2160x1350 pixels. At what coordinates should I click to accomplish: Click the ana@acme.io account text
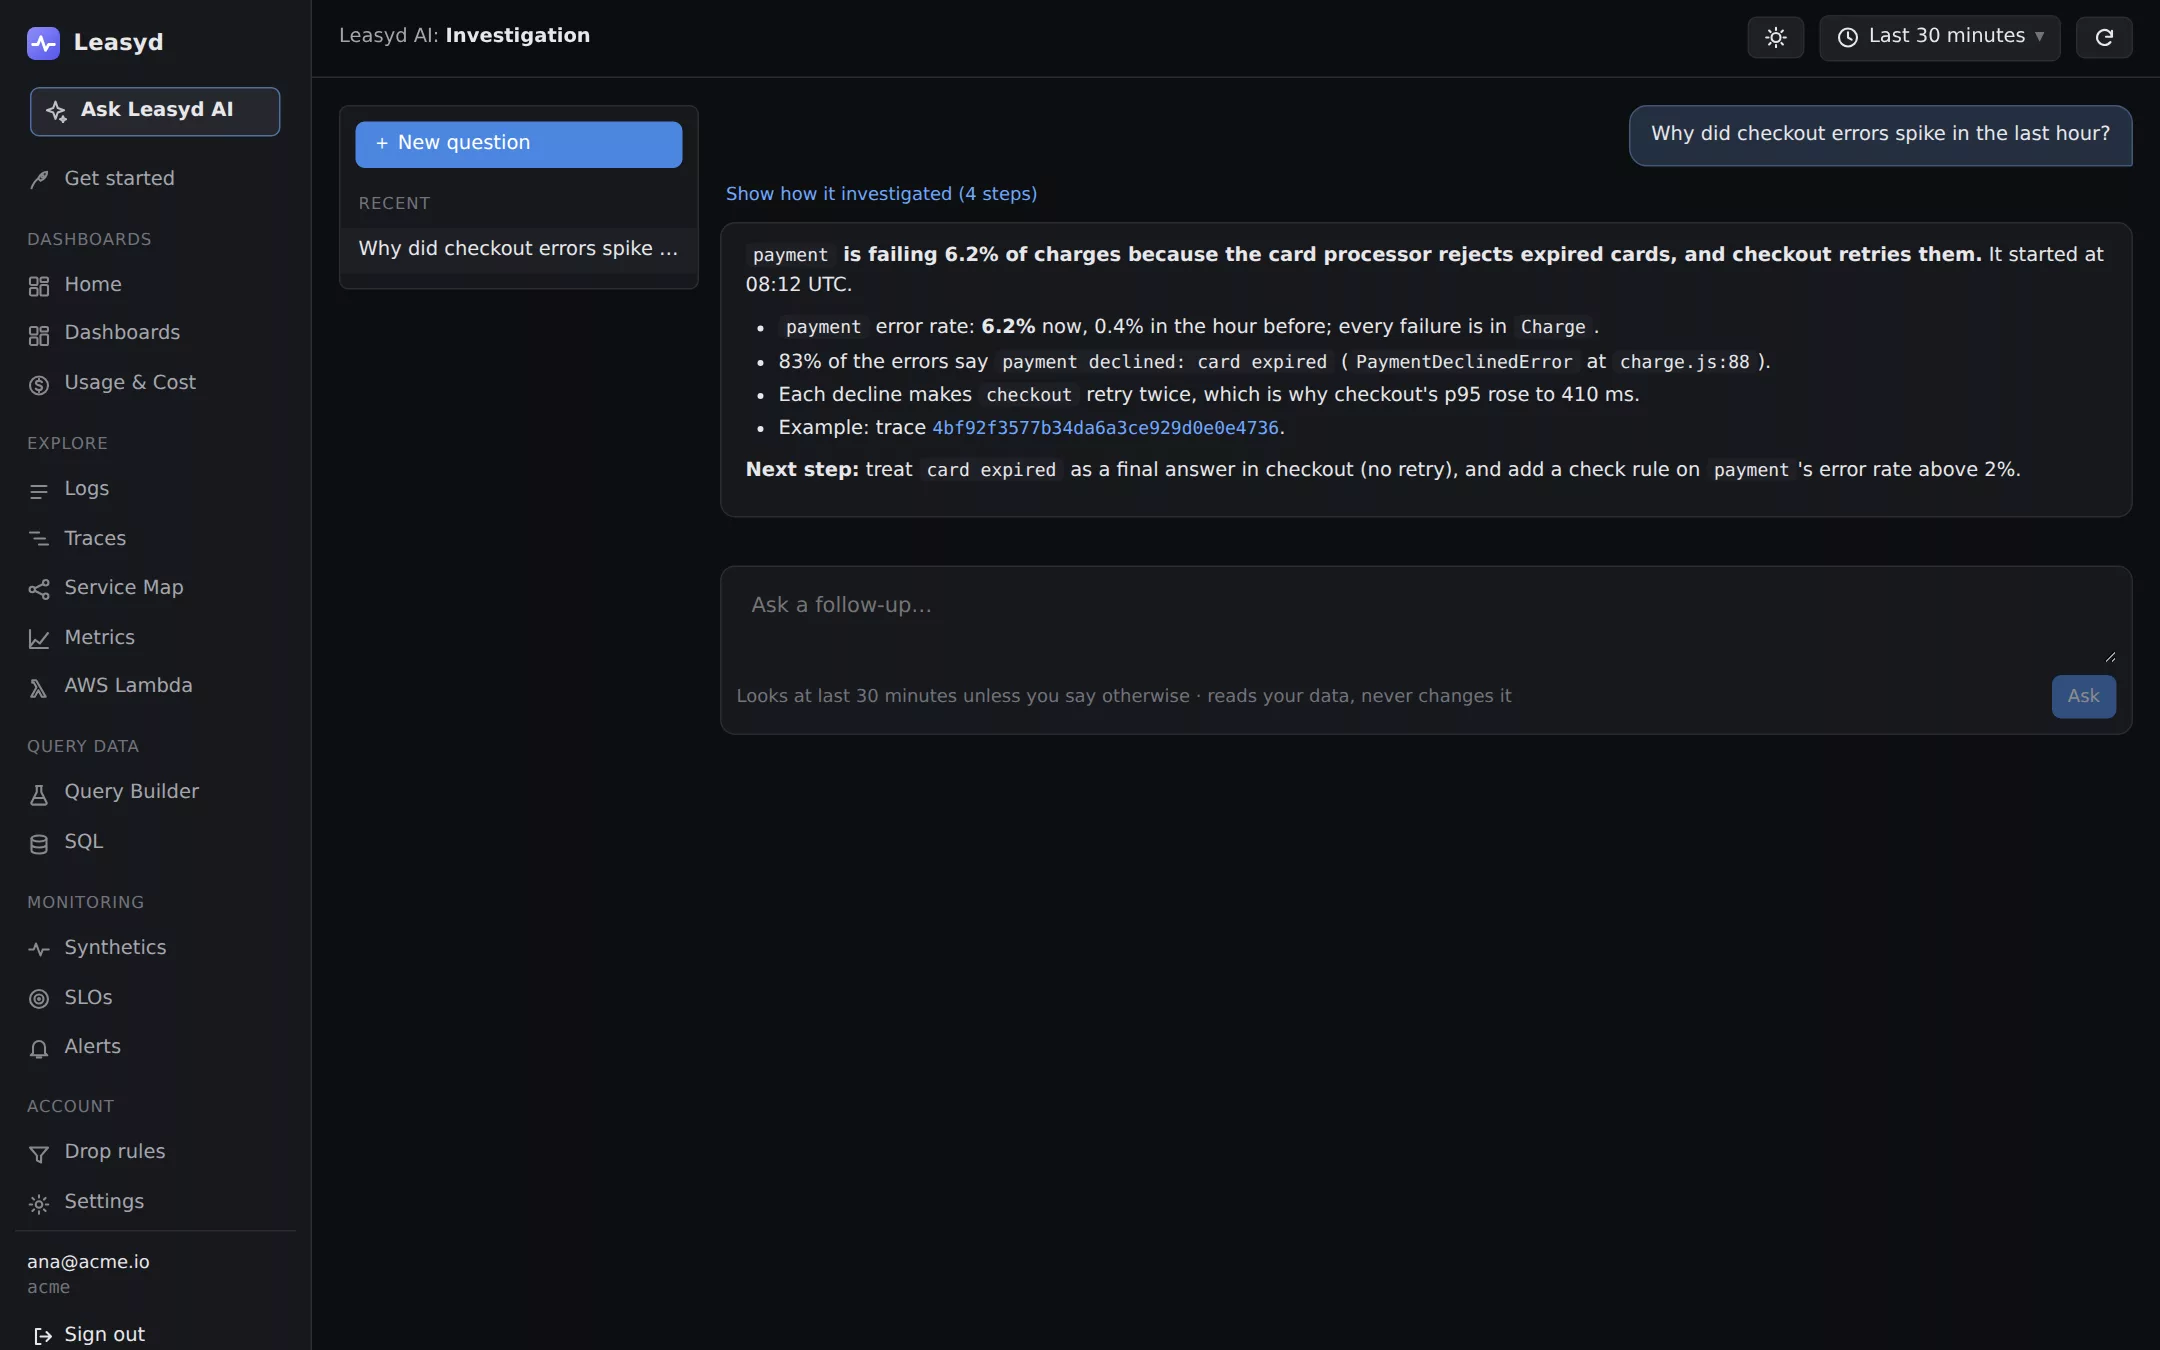[x=88, y=1262]
